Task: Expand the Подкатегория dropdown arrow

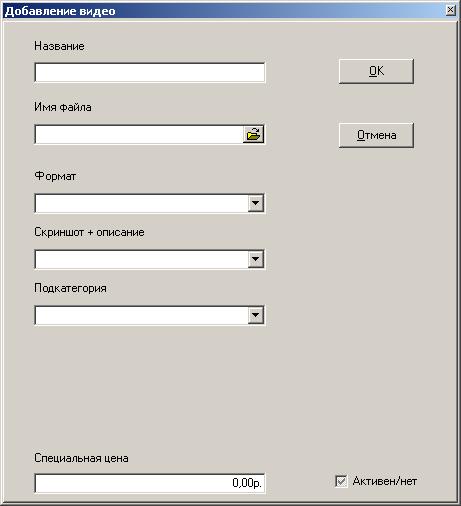Action: tap(256, 315)
